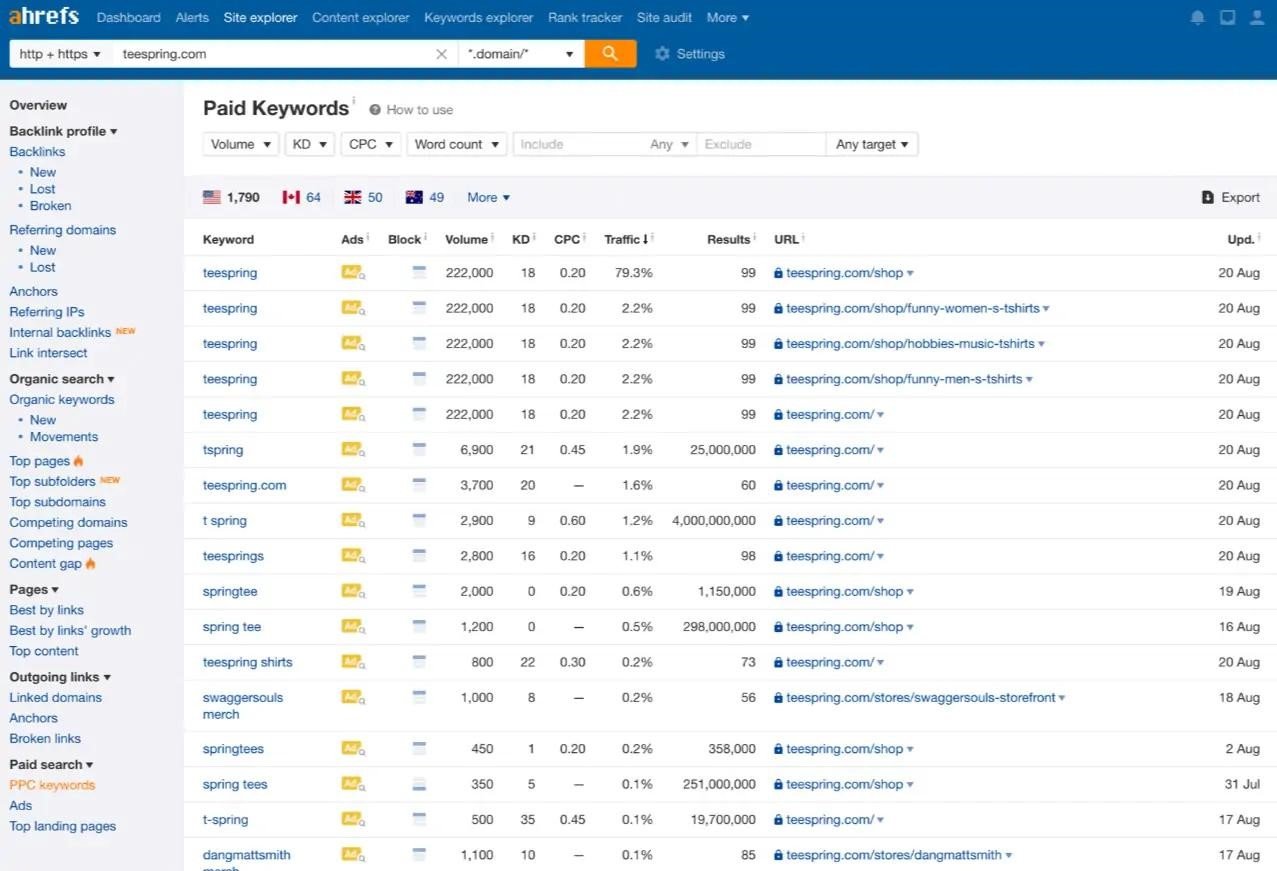Open Keywords explorer in top menu

pos(478,18)
